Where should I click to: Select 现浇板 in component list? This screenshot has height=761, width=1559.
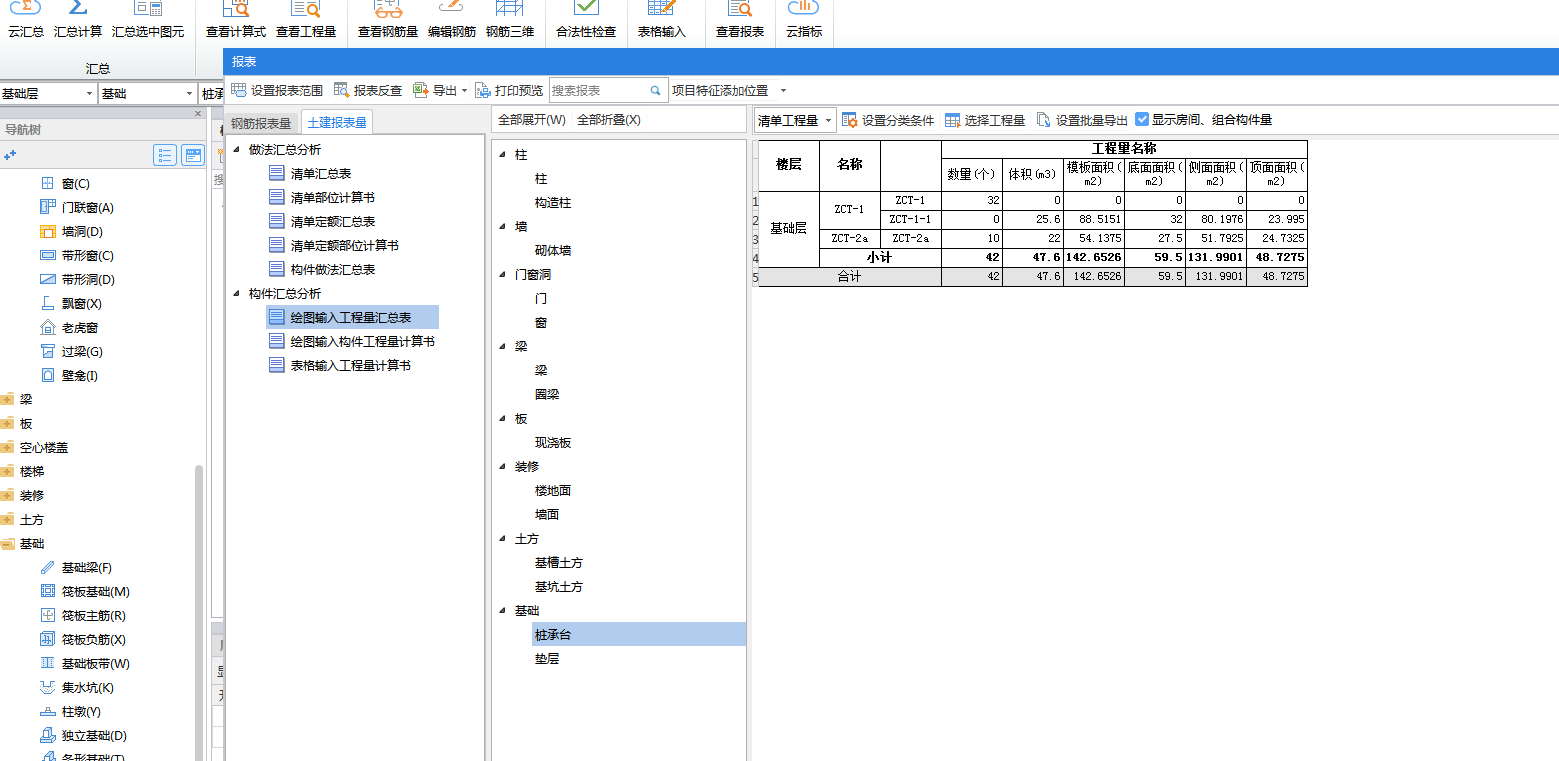click(x=553, y=443)
